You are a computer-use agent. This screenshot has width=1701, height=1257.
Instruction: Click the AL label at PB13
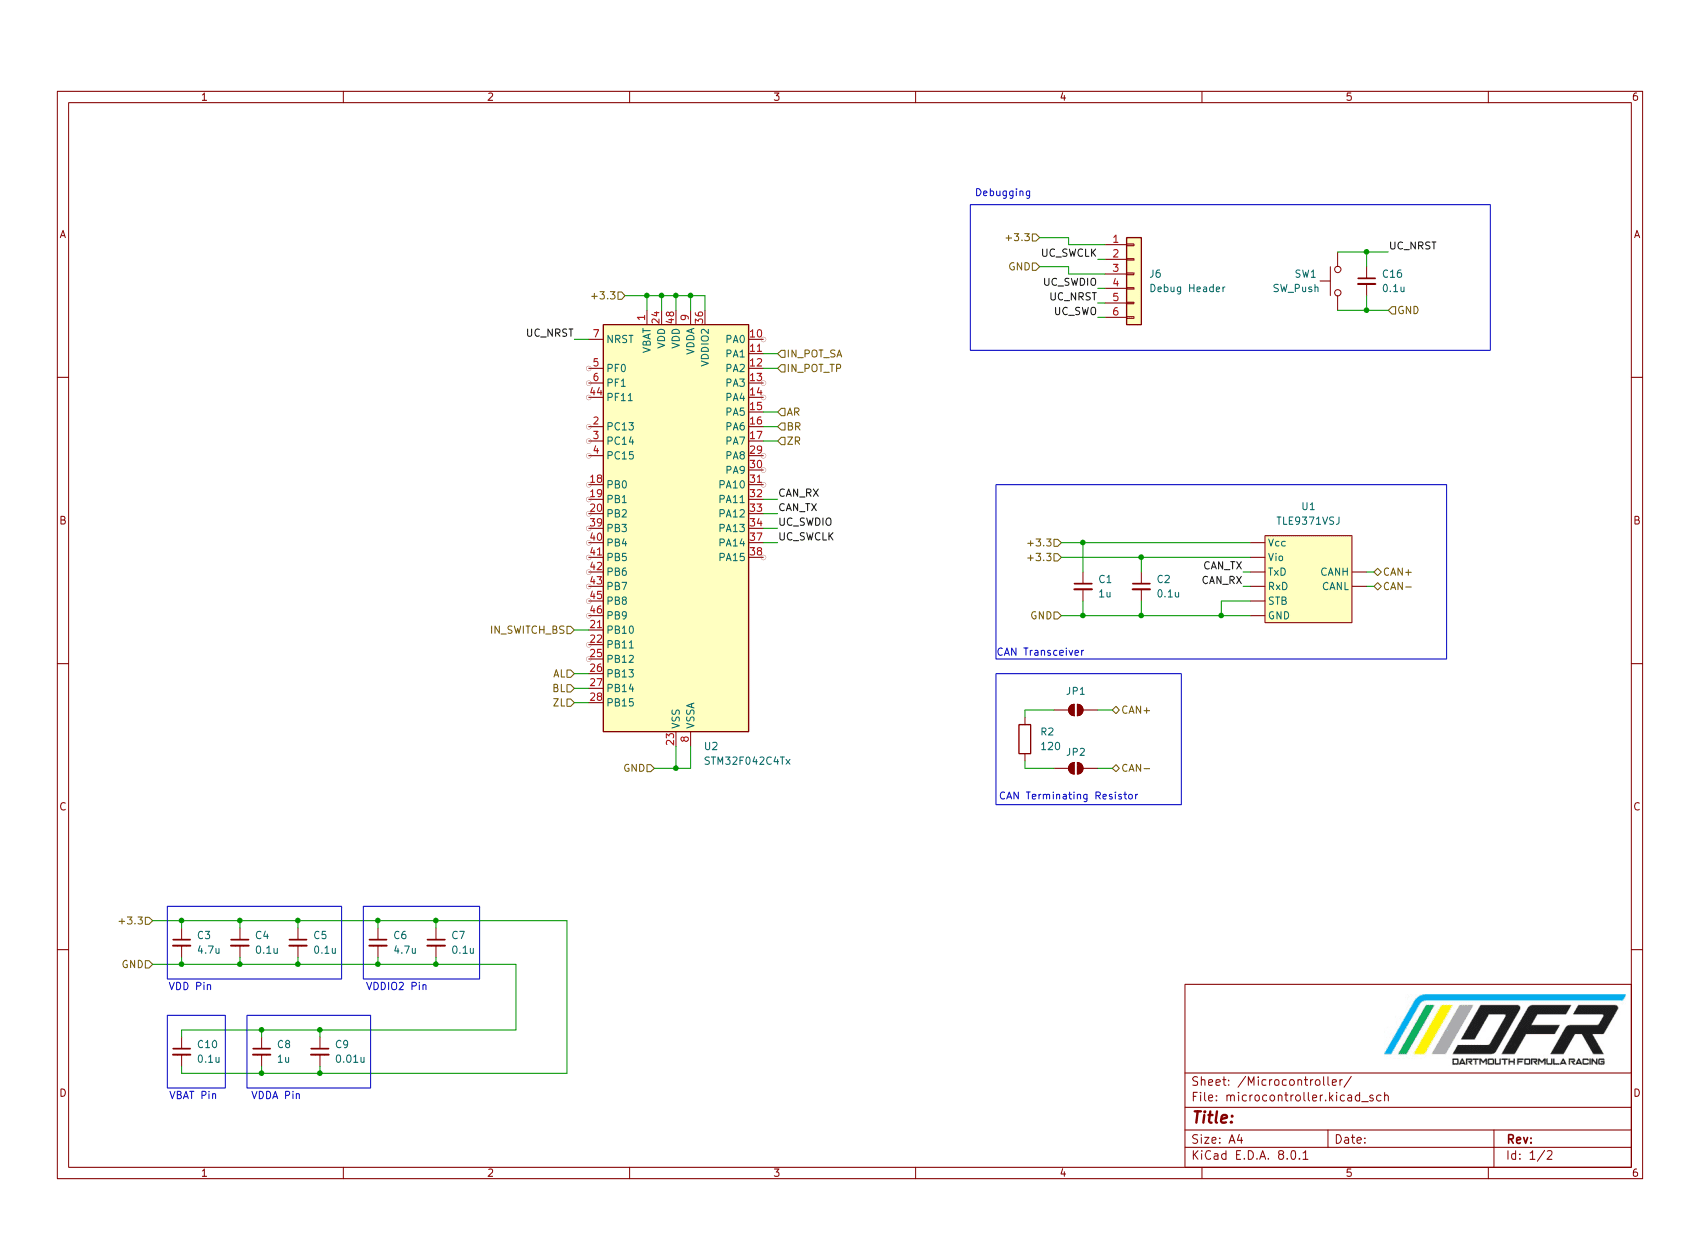tap(564, 674)
